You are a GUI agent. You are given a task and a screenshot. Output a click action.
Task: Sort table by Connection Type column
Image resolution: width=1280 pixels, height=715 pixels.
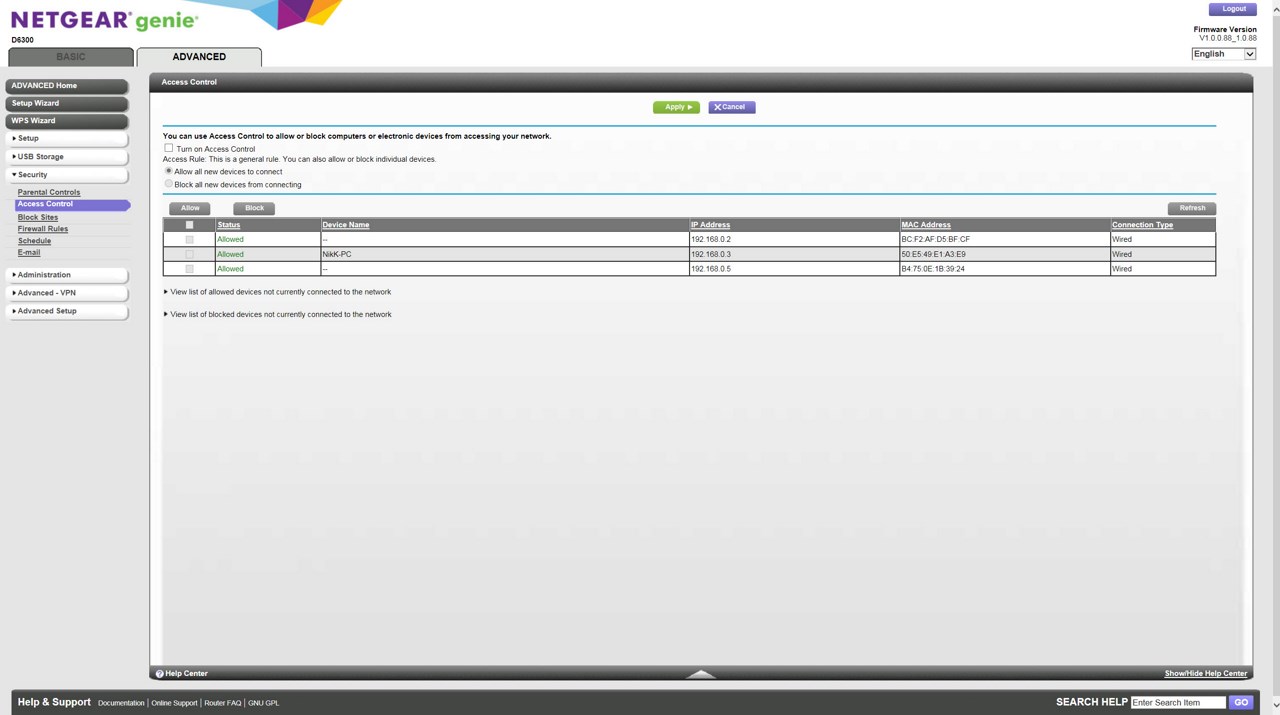coord(1142,225)
